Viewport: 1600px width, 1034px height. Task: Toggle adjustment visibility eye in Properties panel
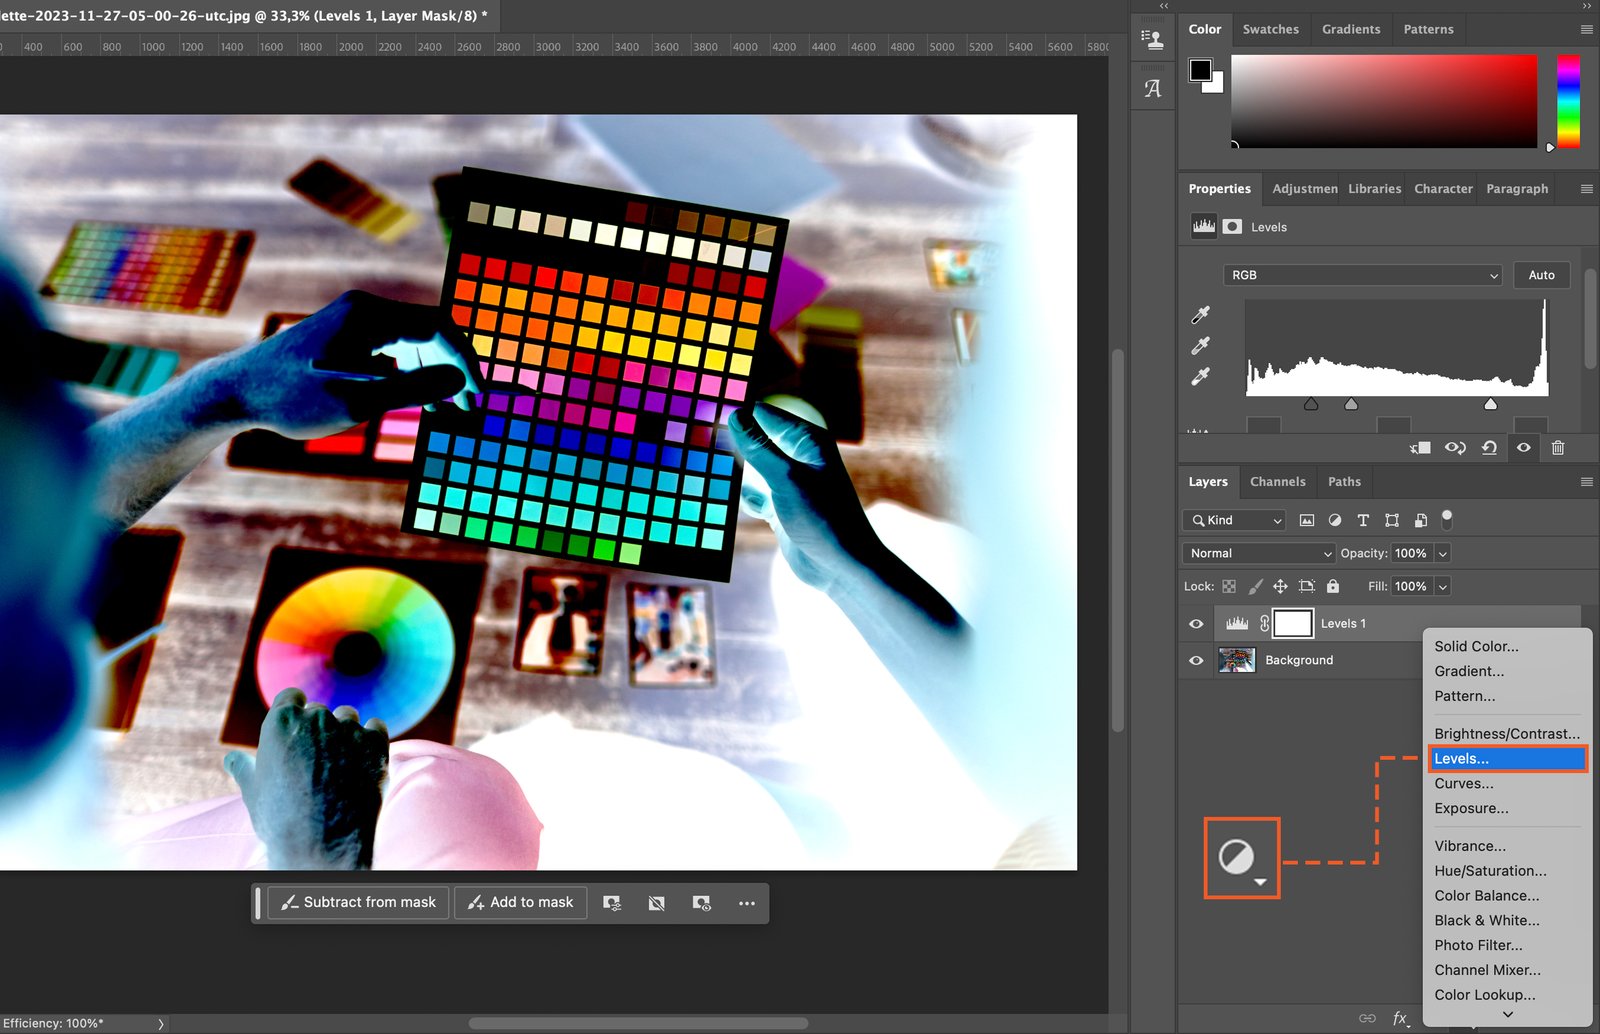coord(1523,448)
